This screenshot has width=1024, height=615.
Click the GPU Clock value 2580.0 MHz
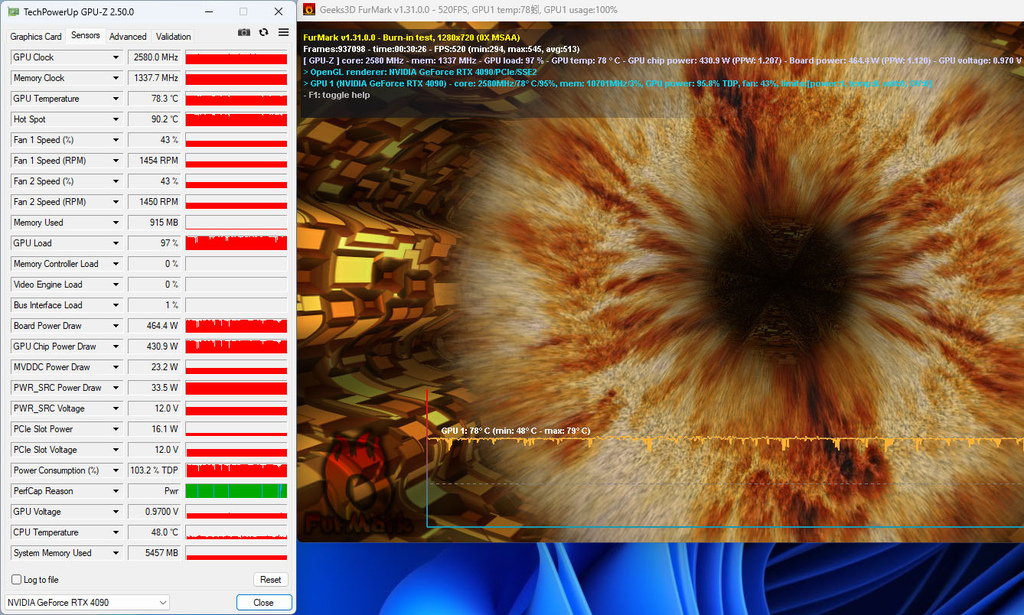click(155, 57)
